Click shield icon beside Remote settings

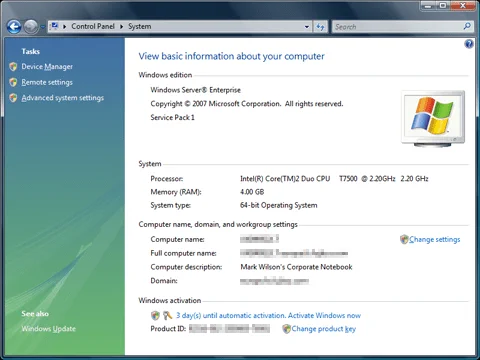click(x=13, y=82)
